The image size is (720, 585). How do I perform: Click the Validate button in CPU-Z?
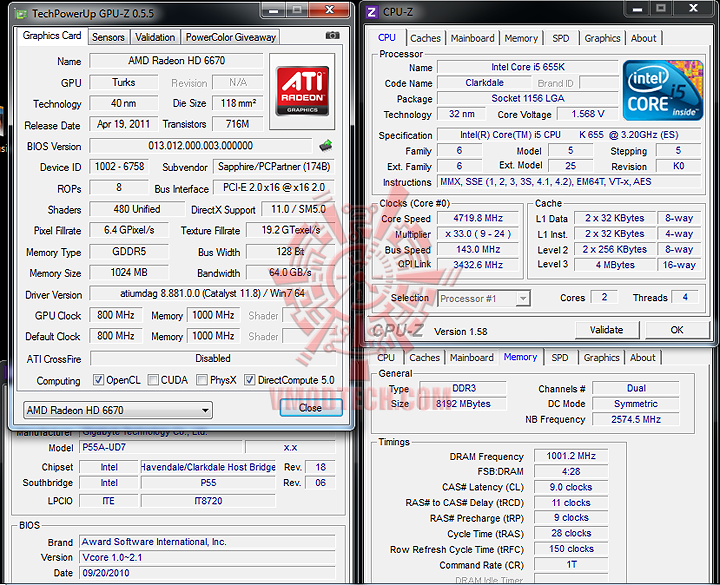click(607, 330)
